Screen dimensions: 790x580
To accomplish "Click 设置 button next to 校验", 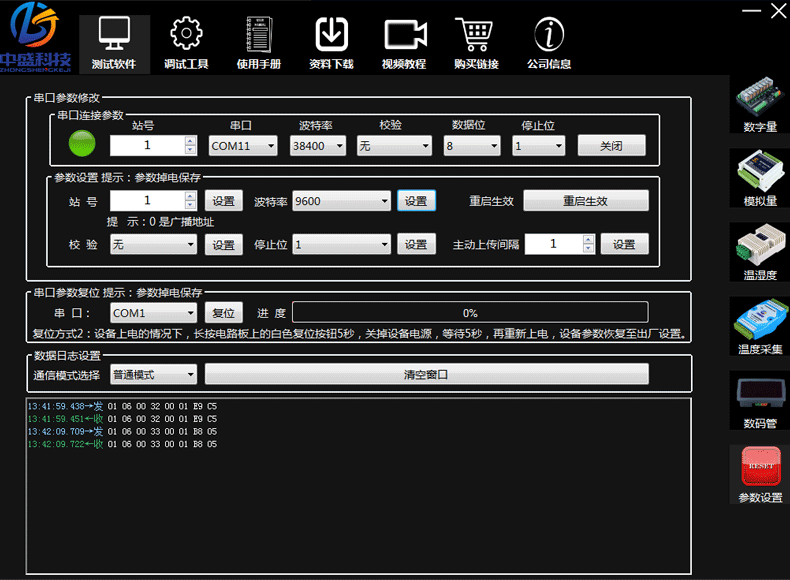I will pyautogui.click(x=224, y=245).
